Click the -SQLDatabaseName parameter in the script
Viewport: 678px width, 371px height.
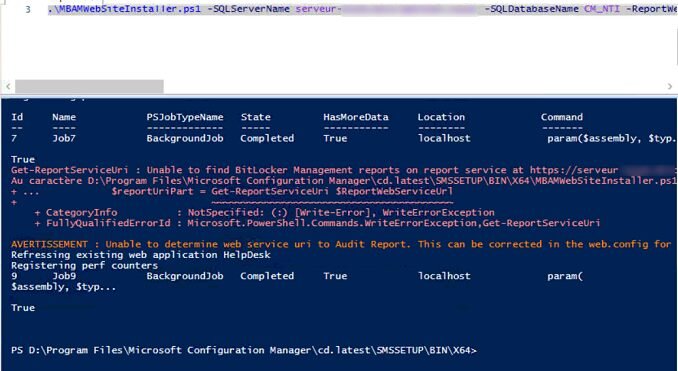coord(531,9)
